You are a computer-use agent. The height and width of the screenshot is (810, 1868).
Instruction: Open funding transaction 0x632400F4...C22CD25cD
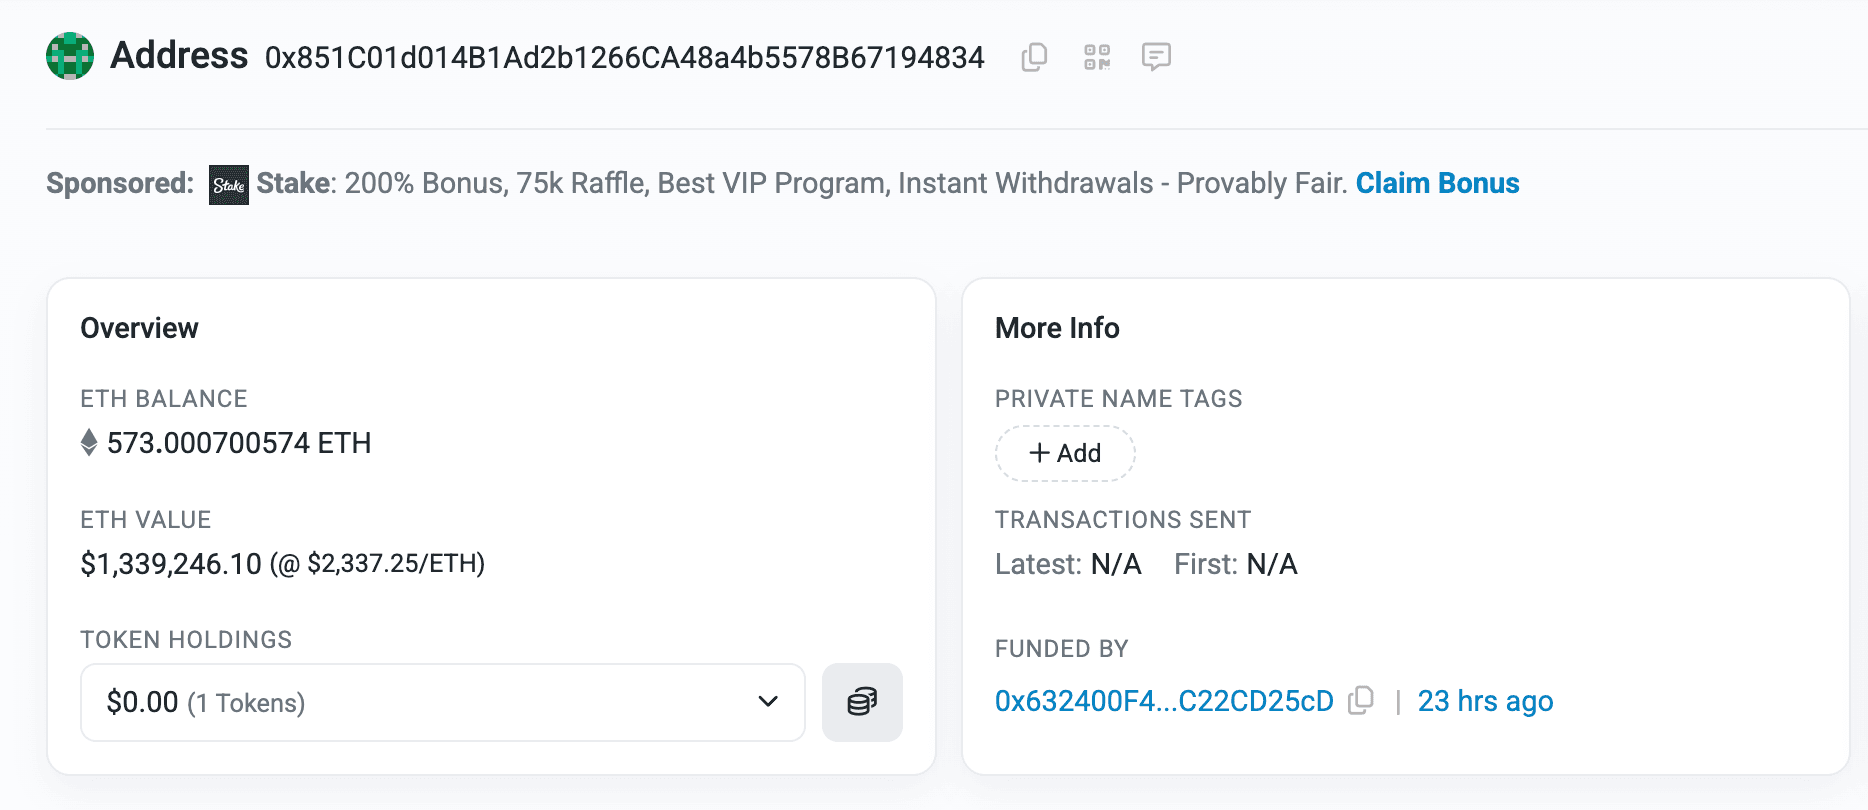tap(1165, 701)
